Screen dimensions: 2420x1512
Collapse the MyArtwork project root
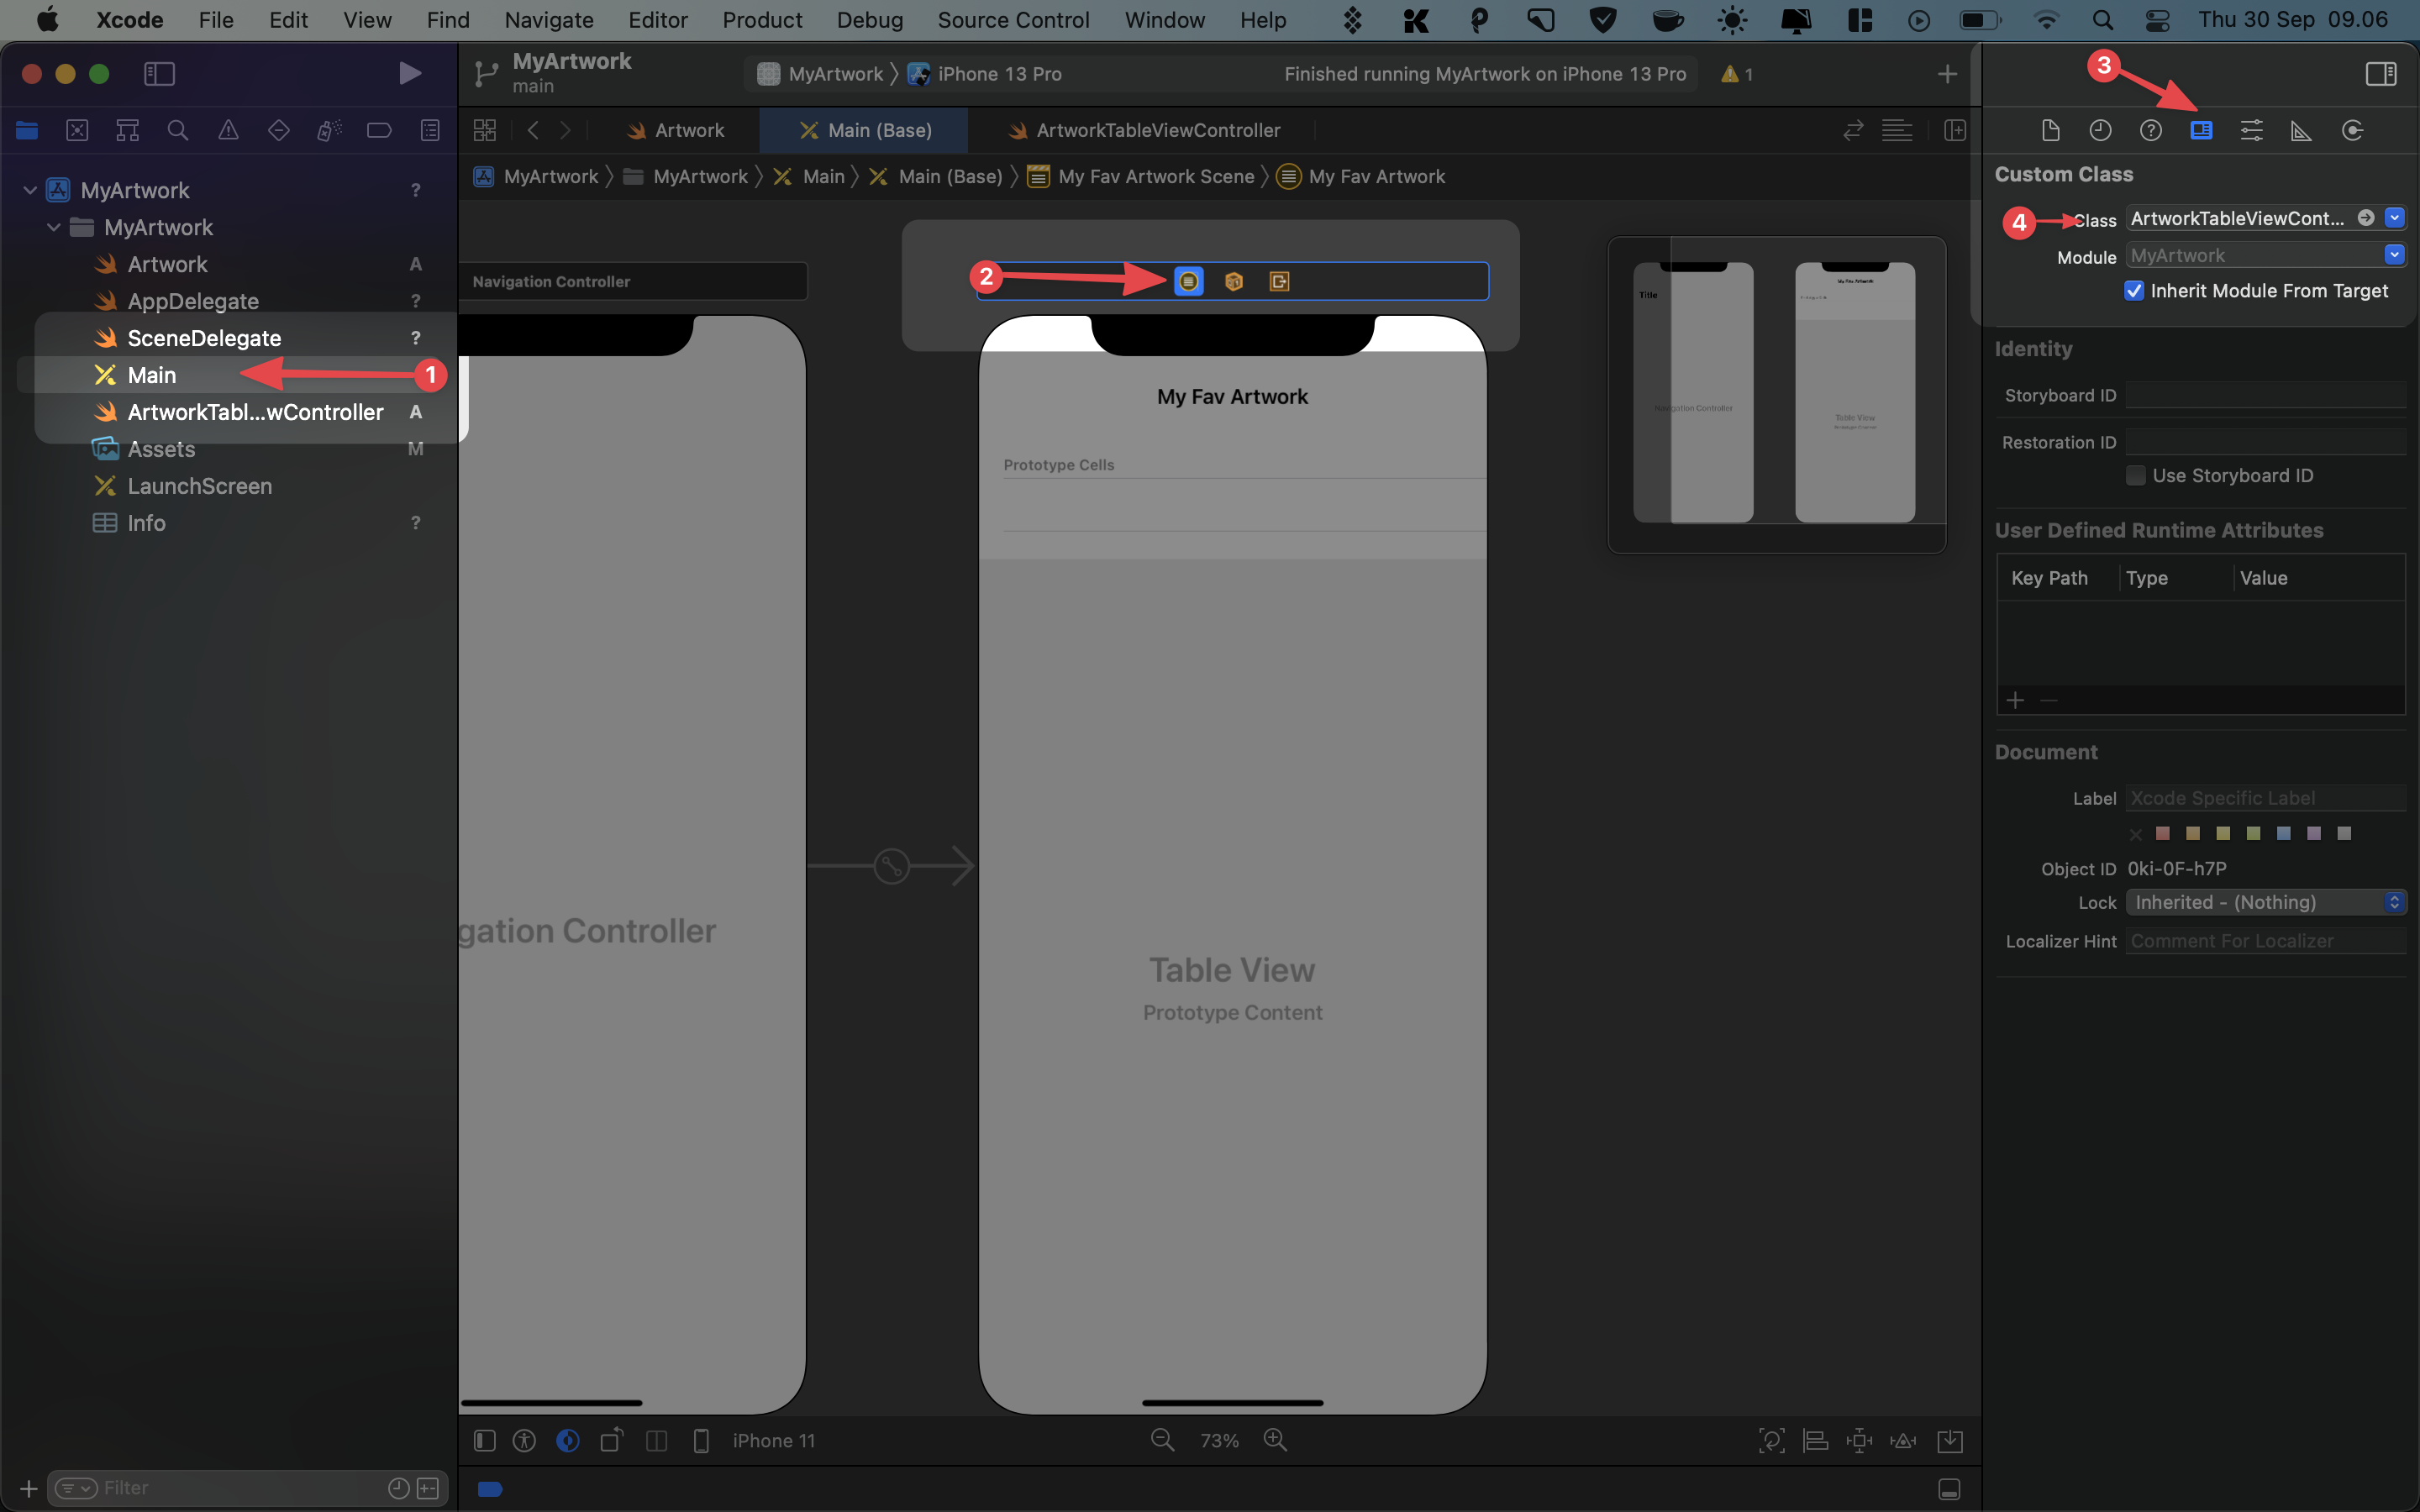click(30, 190)
